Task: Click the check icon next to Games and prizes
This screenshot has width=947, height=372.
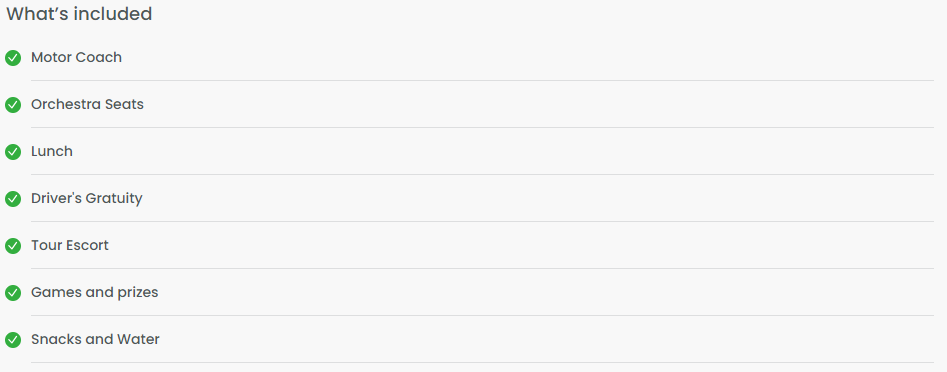Action: (13, 293)
